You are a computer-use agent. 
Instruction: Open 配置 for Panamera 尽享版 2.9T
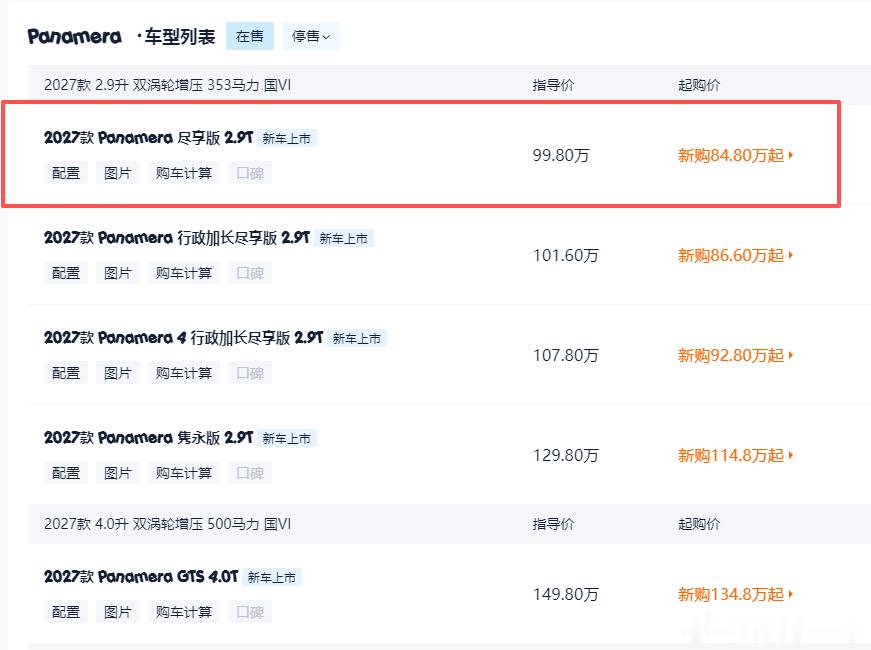coord(66,173)
